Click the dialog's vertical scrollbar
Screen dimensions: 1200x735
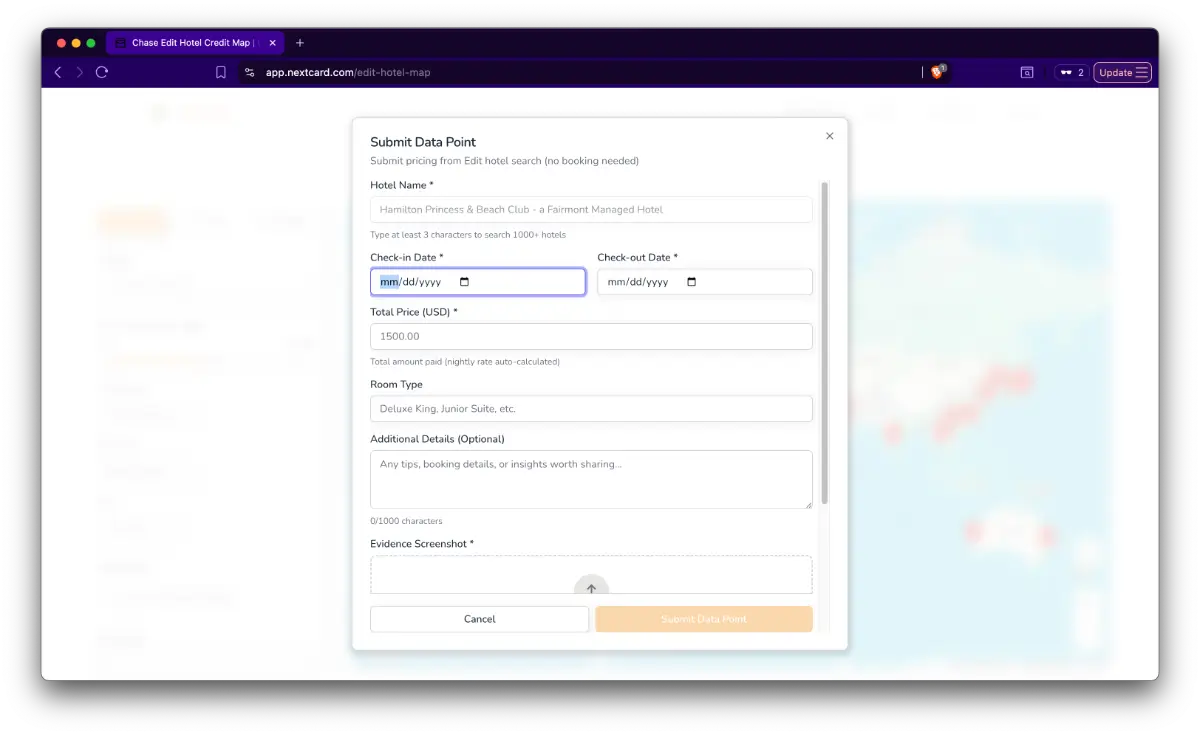[825, 340]
